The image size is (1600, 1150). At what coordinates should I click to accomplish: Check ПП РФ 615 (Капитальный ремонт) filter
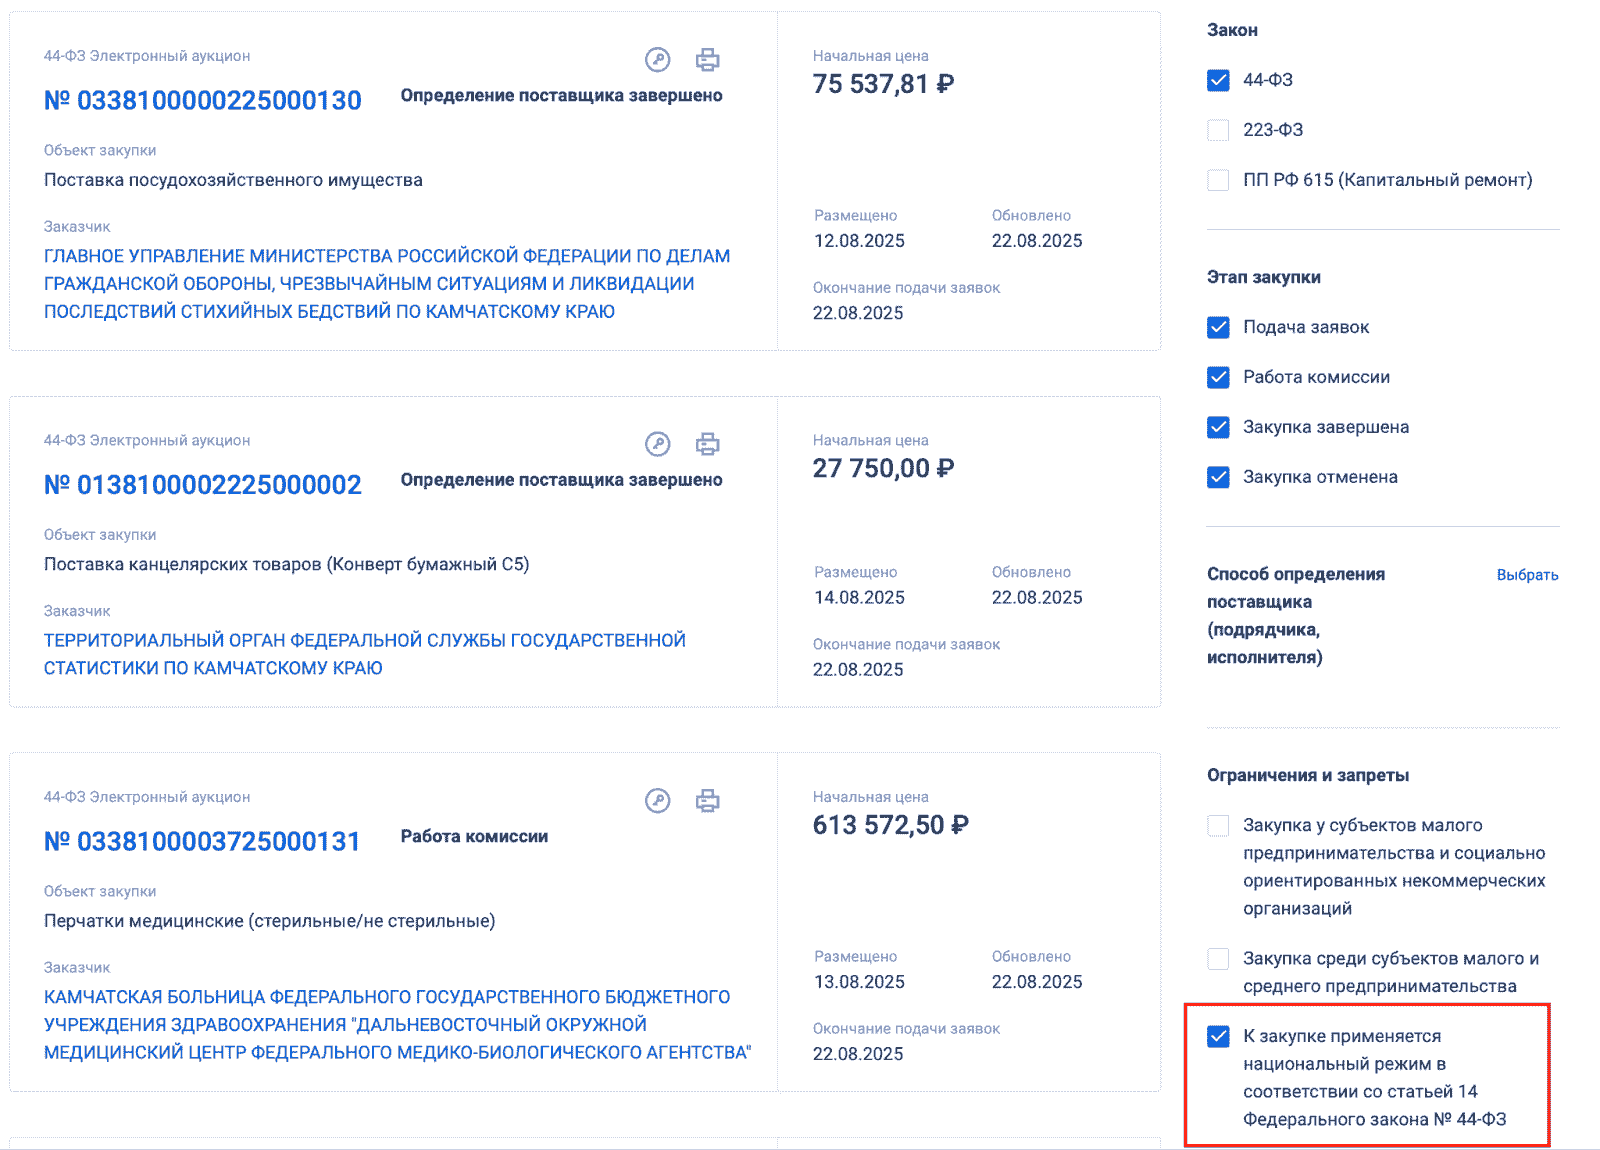point(1218,180)
